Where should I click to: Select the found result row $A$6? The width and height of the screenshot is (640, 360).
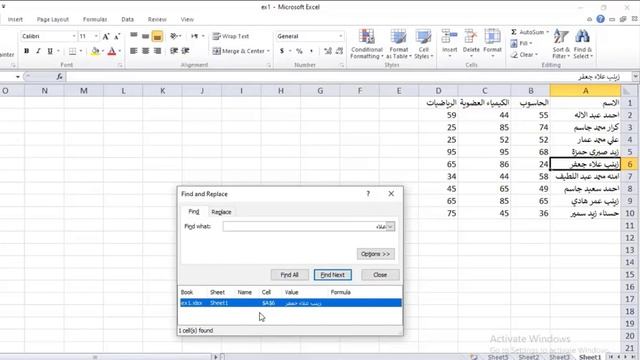pos(291,303)
